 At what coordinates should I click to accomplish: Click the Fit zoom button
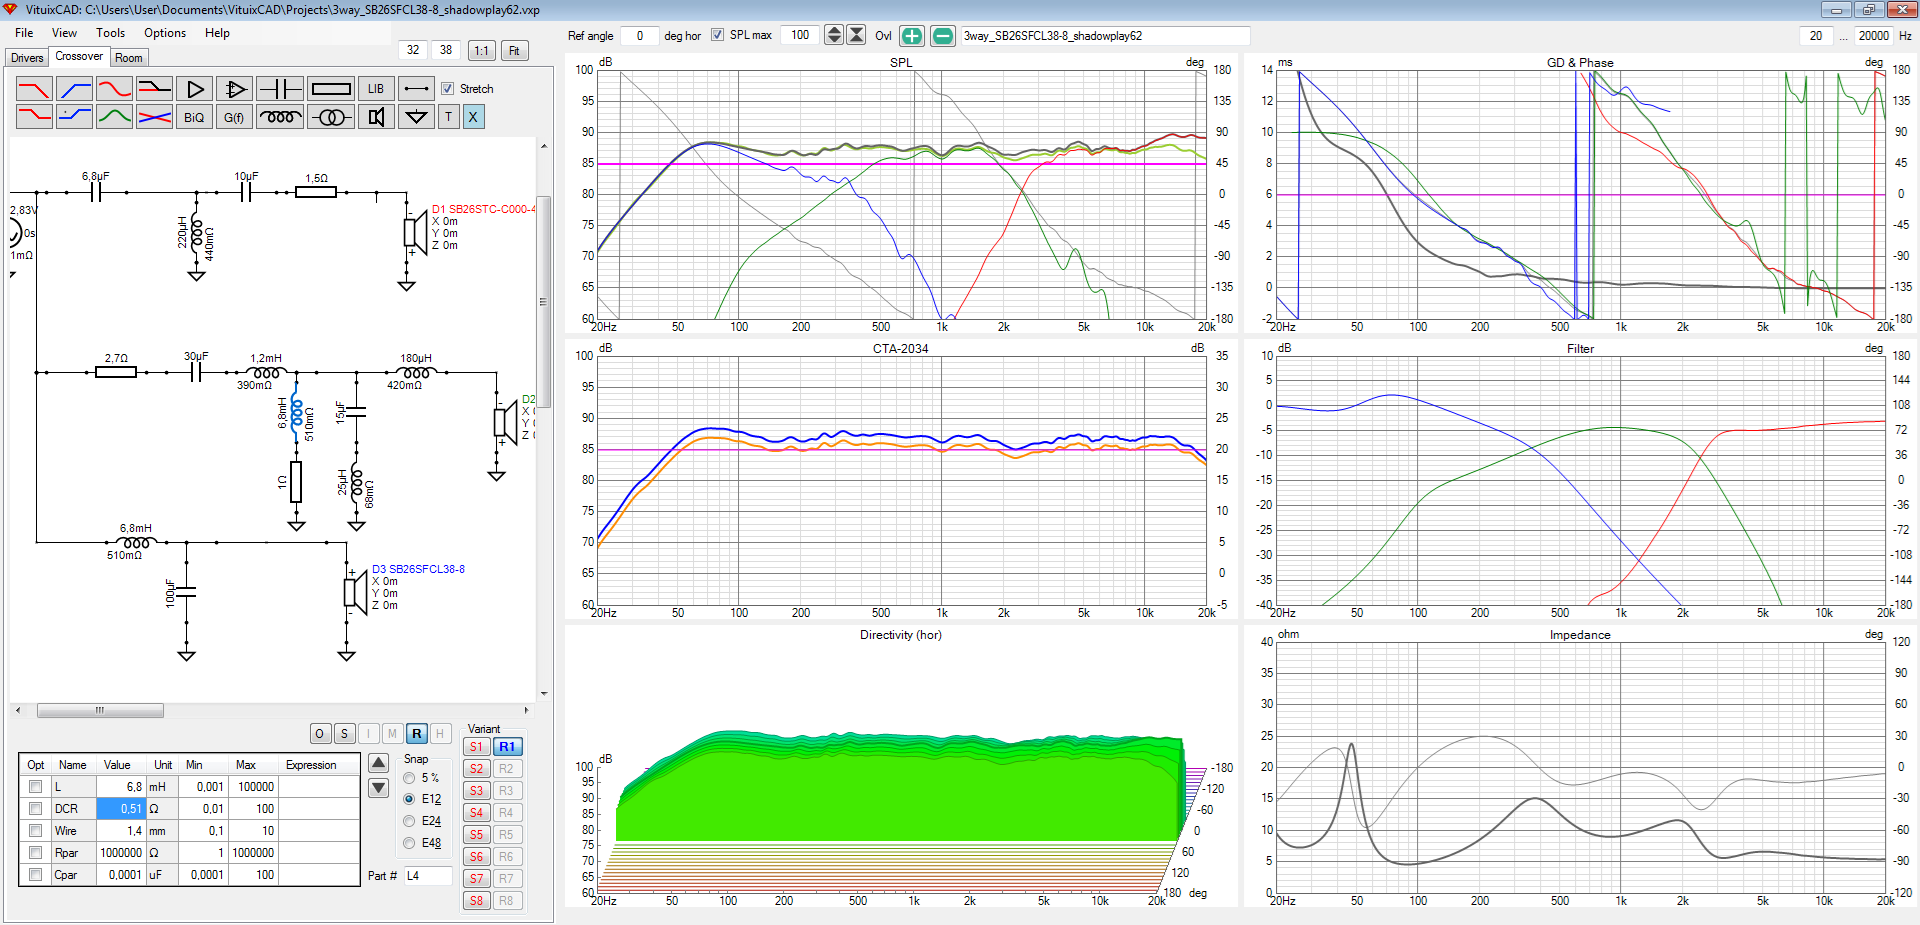(x=515, y=51)
